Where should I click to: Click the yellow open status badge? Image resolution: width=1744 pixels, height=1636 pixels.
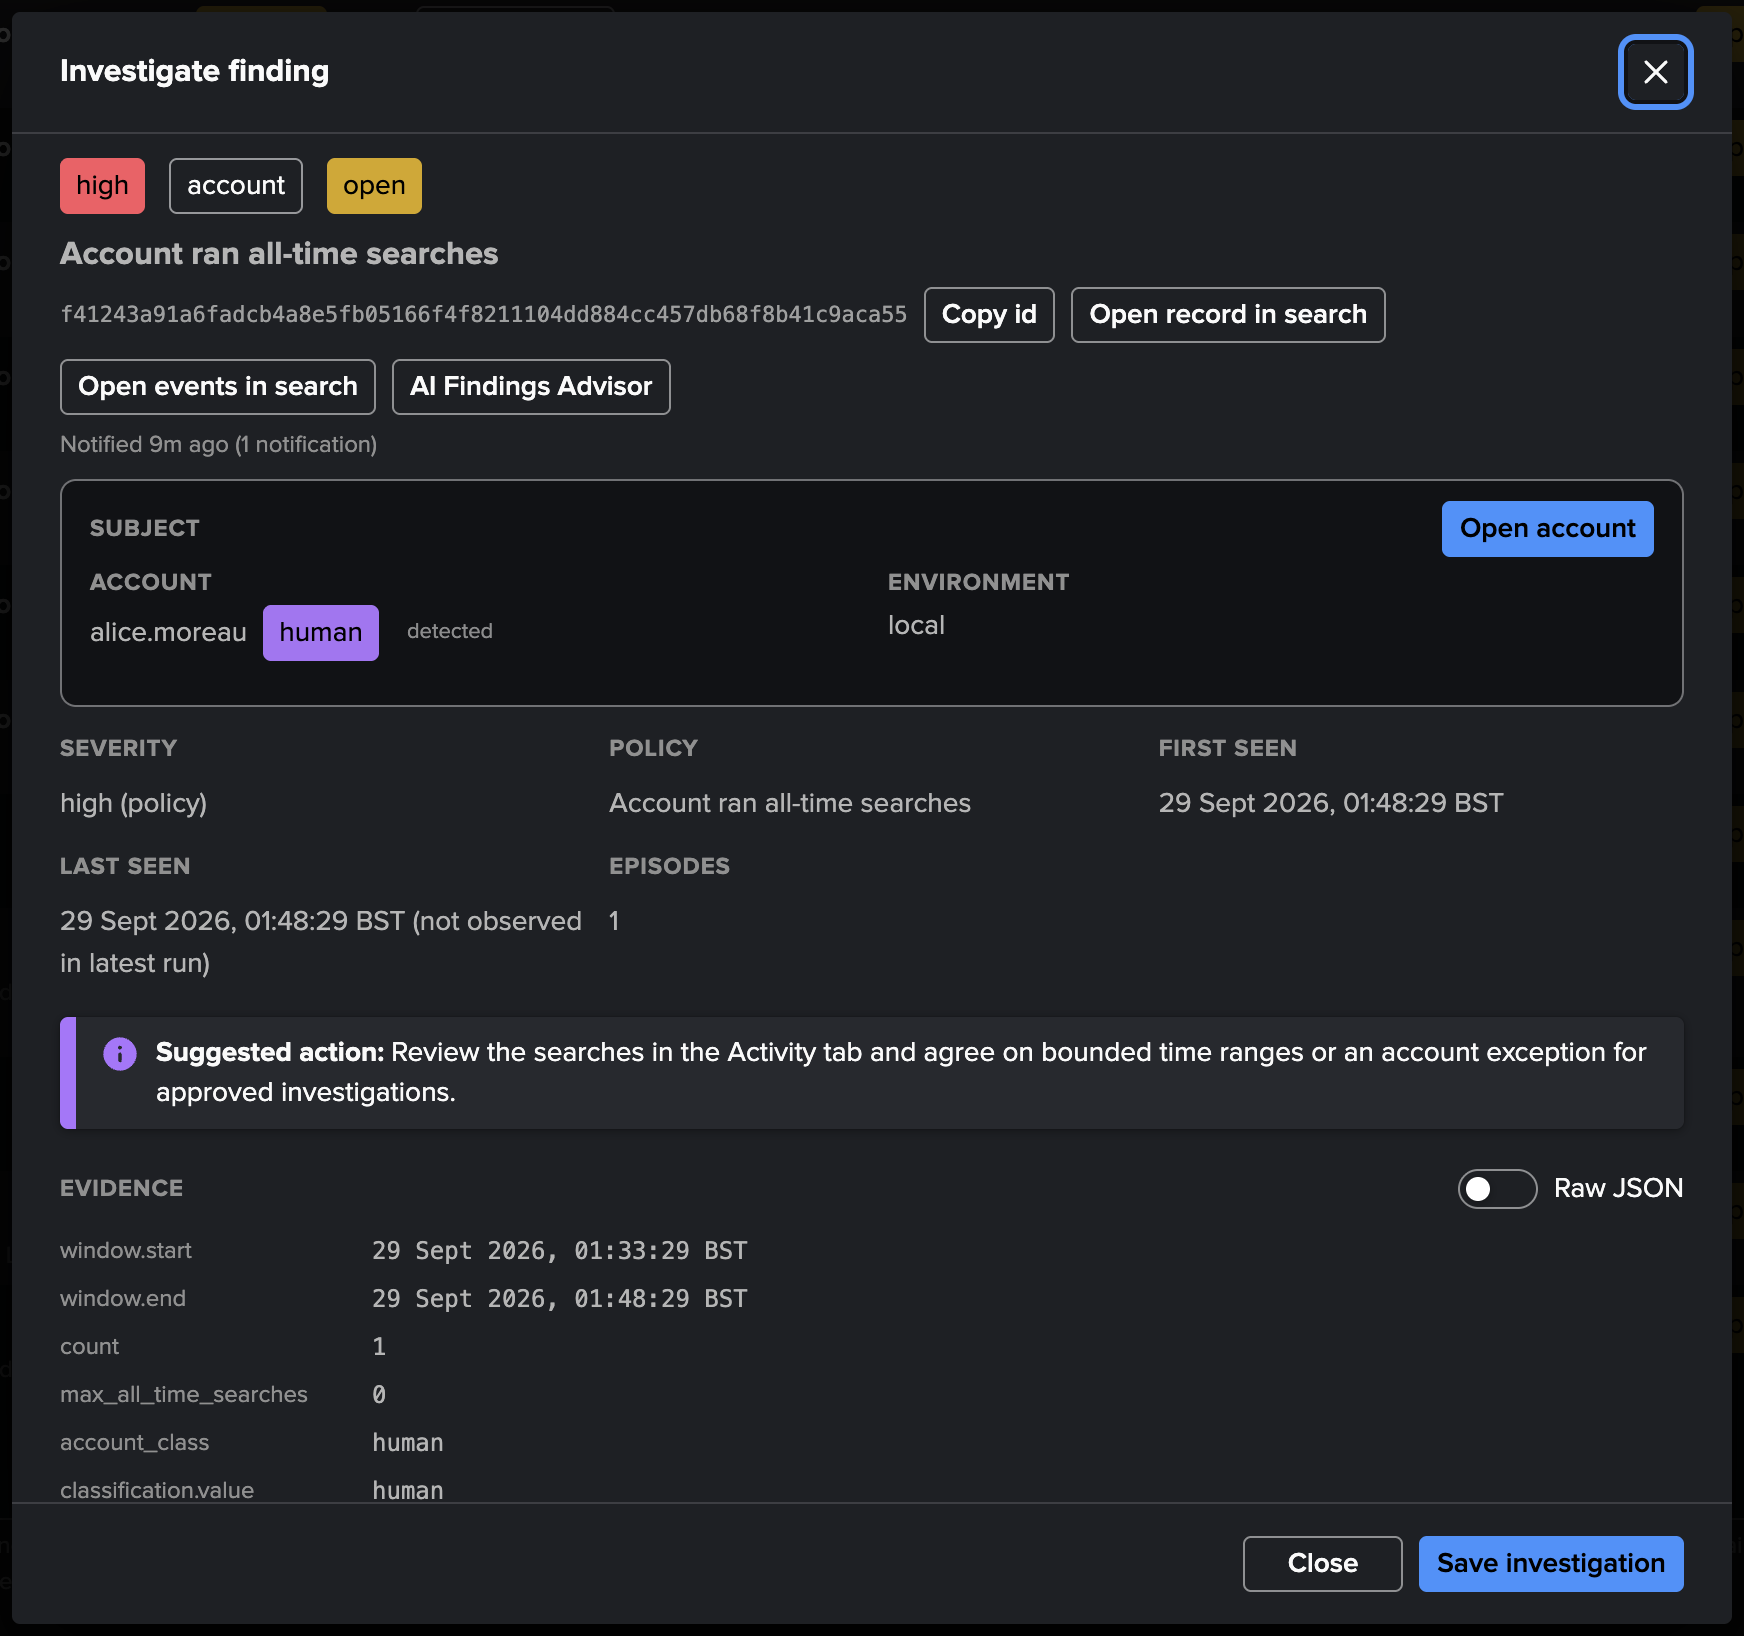[x=374, y=186]
